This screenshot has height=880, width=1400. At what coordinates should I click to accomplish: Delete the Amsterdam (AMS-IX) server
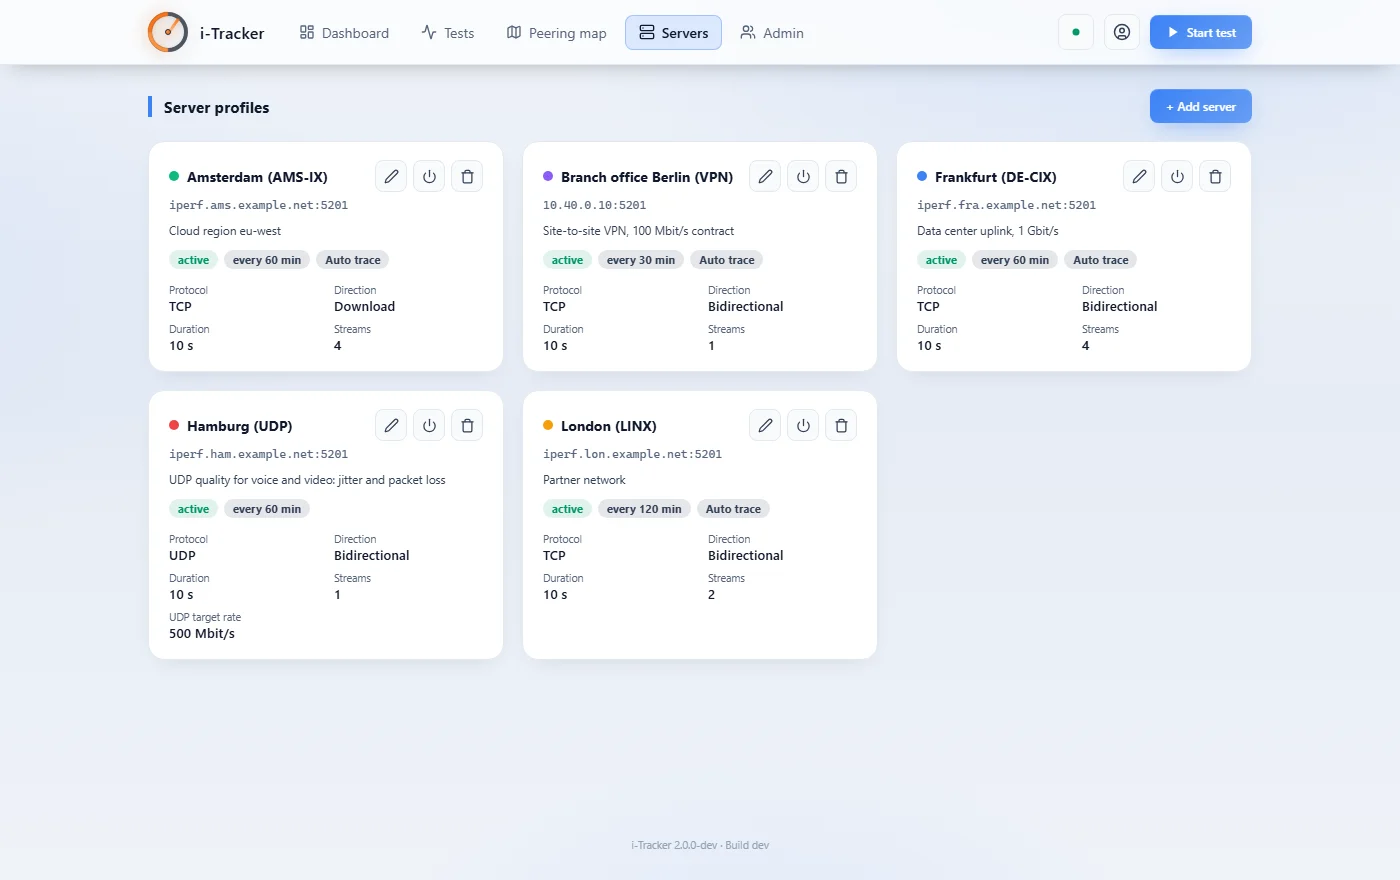click(x=467, y=176)
